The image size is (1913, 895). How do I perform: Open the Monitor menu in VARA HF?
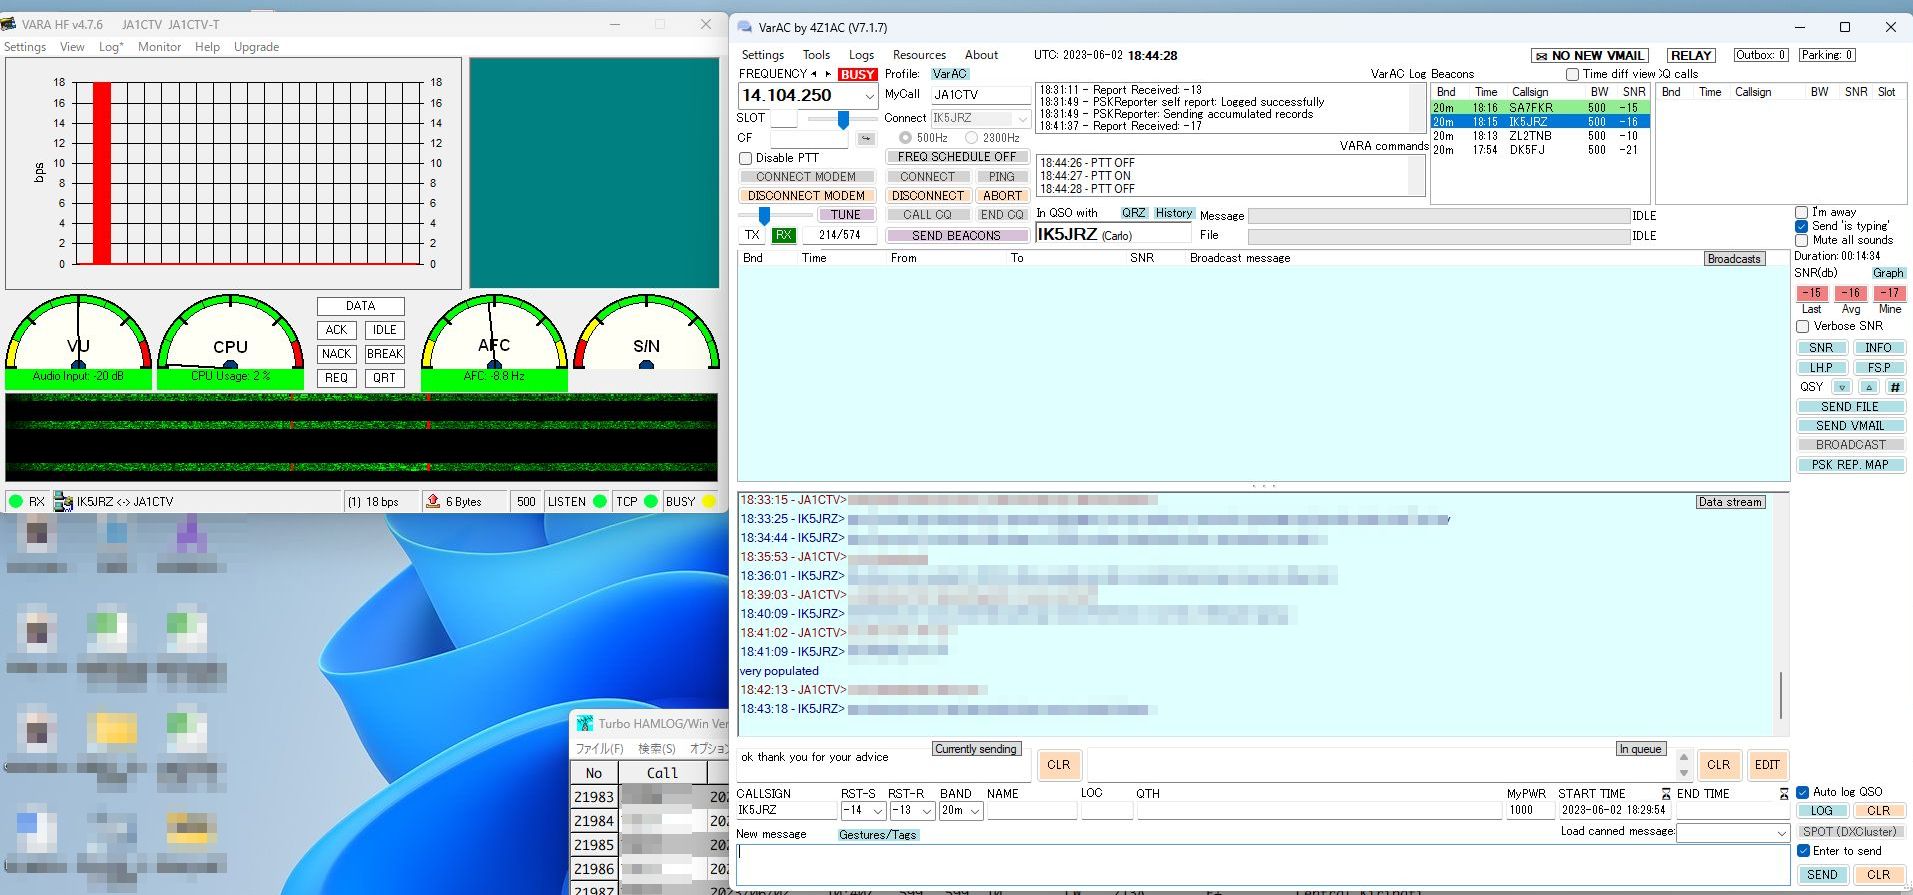tap(159, 47)
